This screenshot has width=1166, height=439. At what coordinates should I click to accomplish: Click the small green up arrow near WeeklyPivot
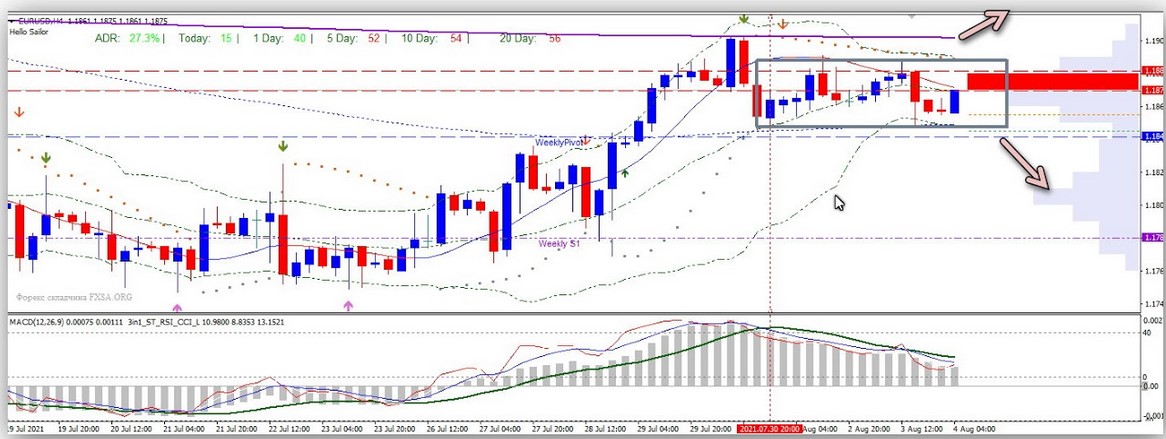[625, 173]
